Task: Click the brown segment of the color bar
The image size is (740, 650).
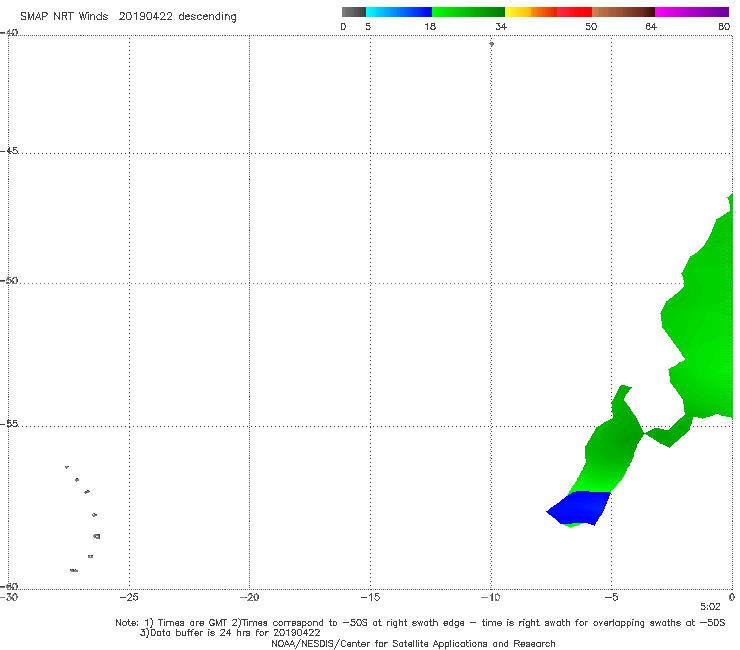Action: [623, 12]
